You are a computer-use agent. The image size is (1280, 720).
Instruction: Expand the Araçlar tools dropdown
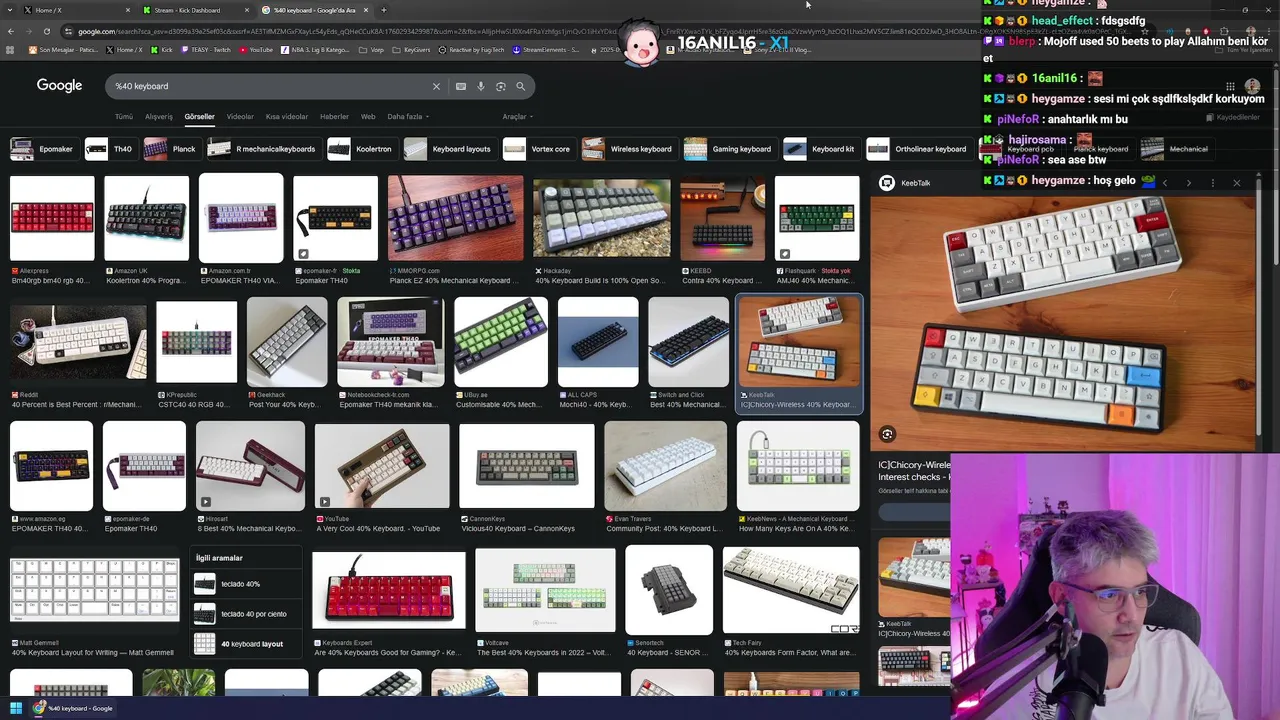[x=517, y=117]
